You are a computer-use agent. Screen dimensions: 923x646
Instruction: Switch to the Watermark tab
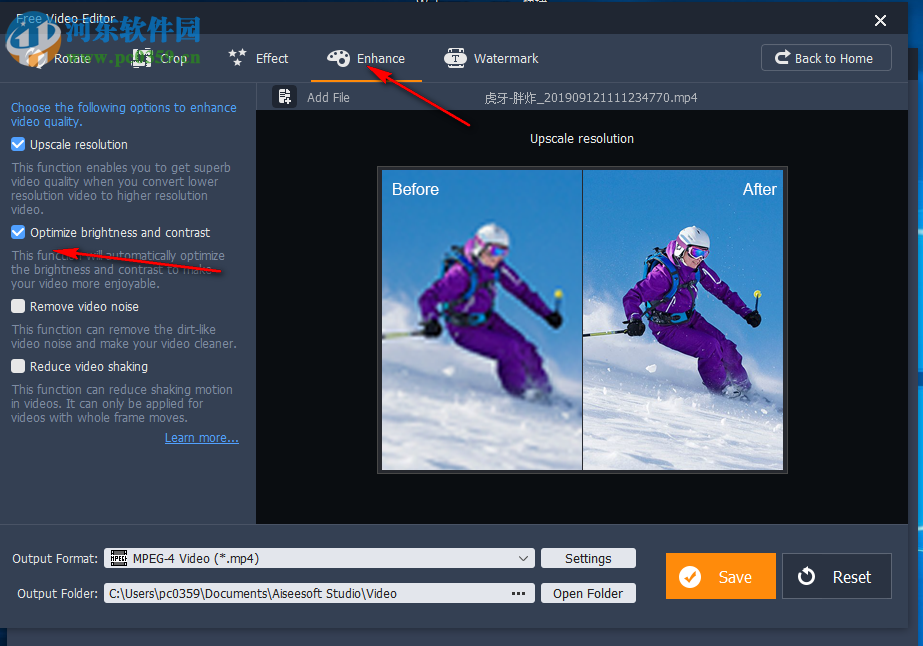[491, 58]
